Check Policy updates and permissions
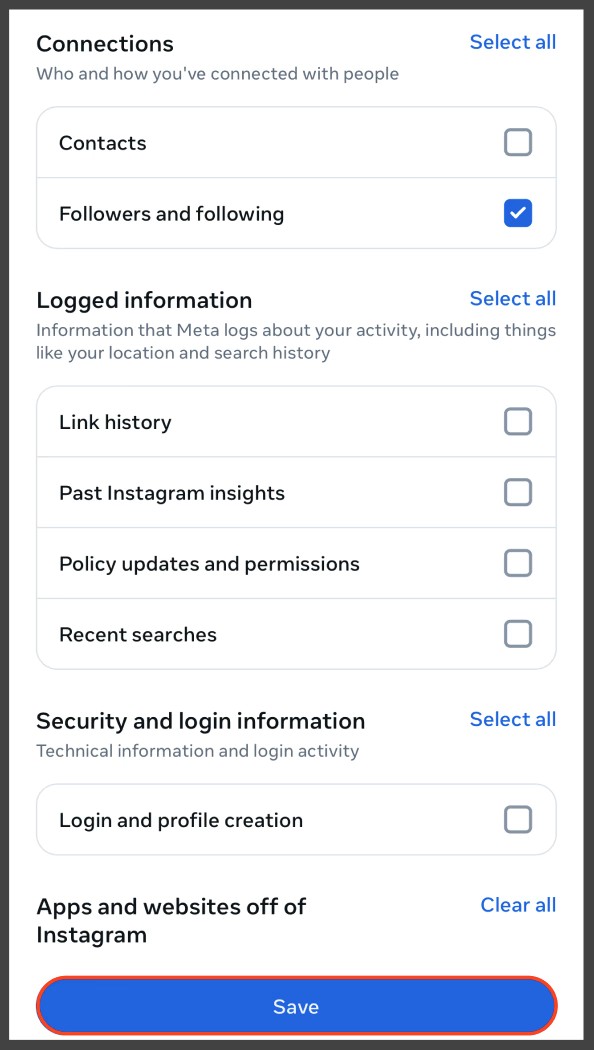 (x=518, y=563)
